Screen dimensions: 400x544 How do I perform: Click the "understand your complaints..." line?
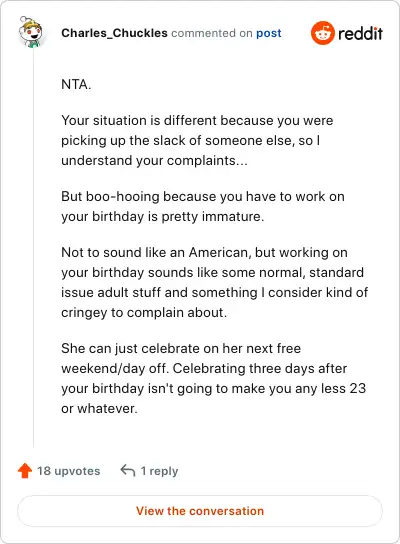(x=154, y=161)
